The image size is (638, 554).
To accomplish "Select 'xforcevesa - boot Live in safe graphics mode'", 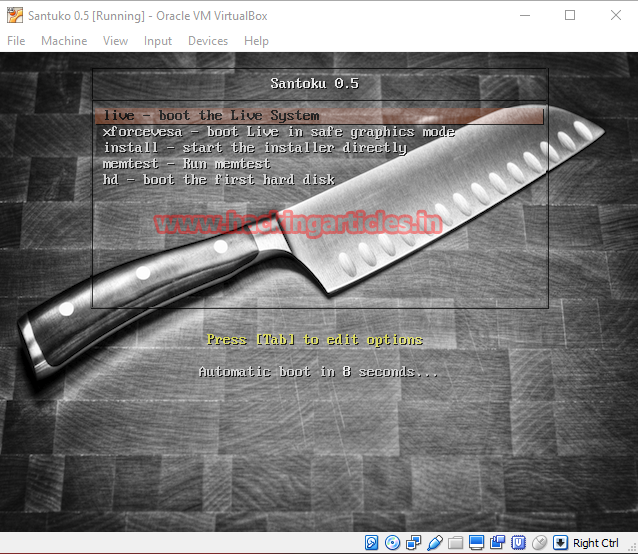I will 279,132.
